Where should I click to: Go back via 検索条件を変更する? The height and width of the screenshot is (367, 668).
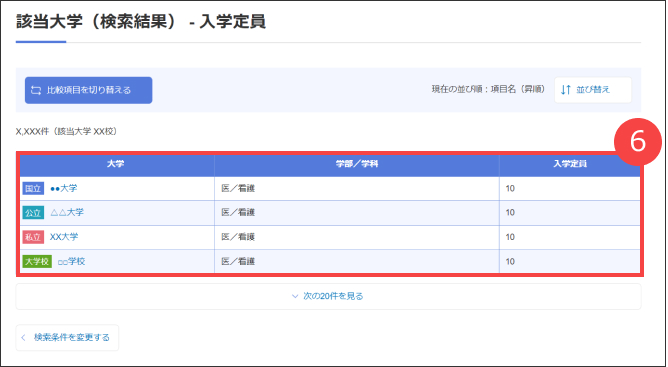pos(67,338)
